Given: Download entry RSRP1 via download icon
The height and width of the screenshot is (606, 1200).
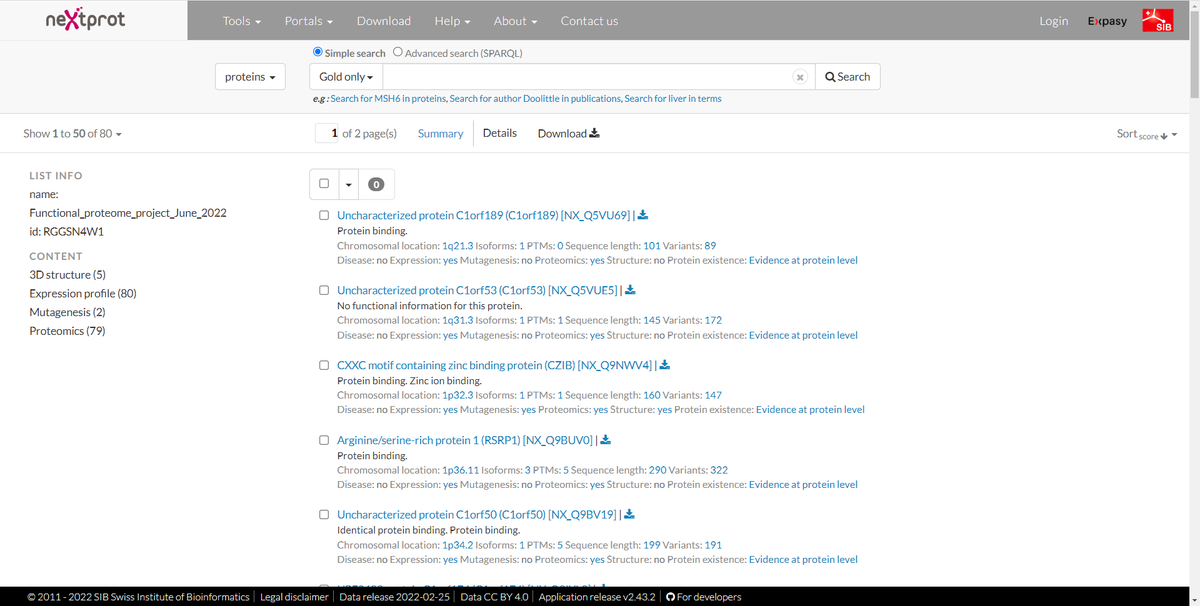Looking at the screenshot, I should (606, 440).
